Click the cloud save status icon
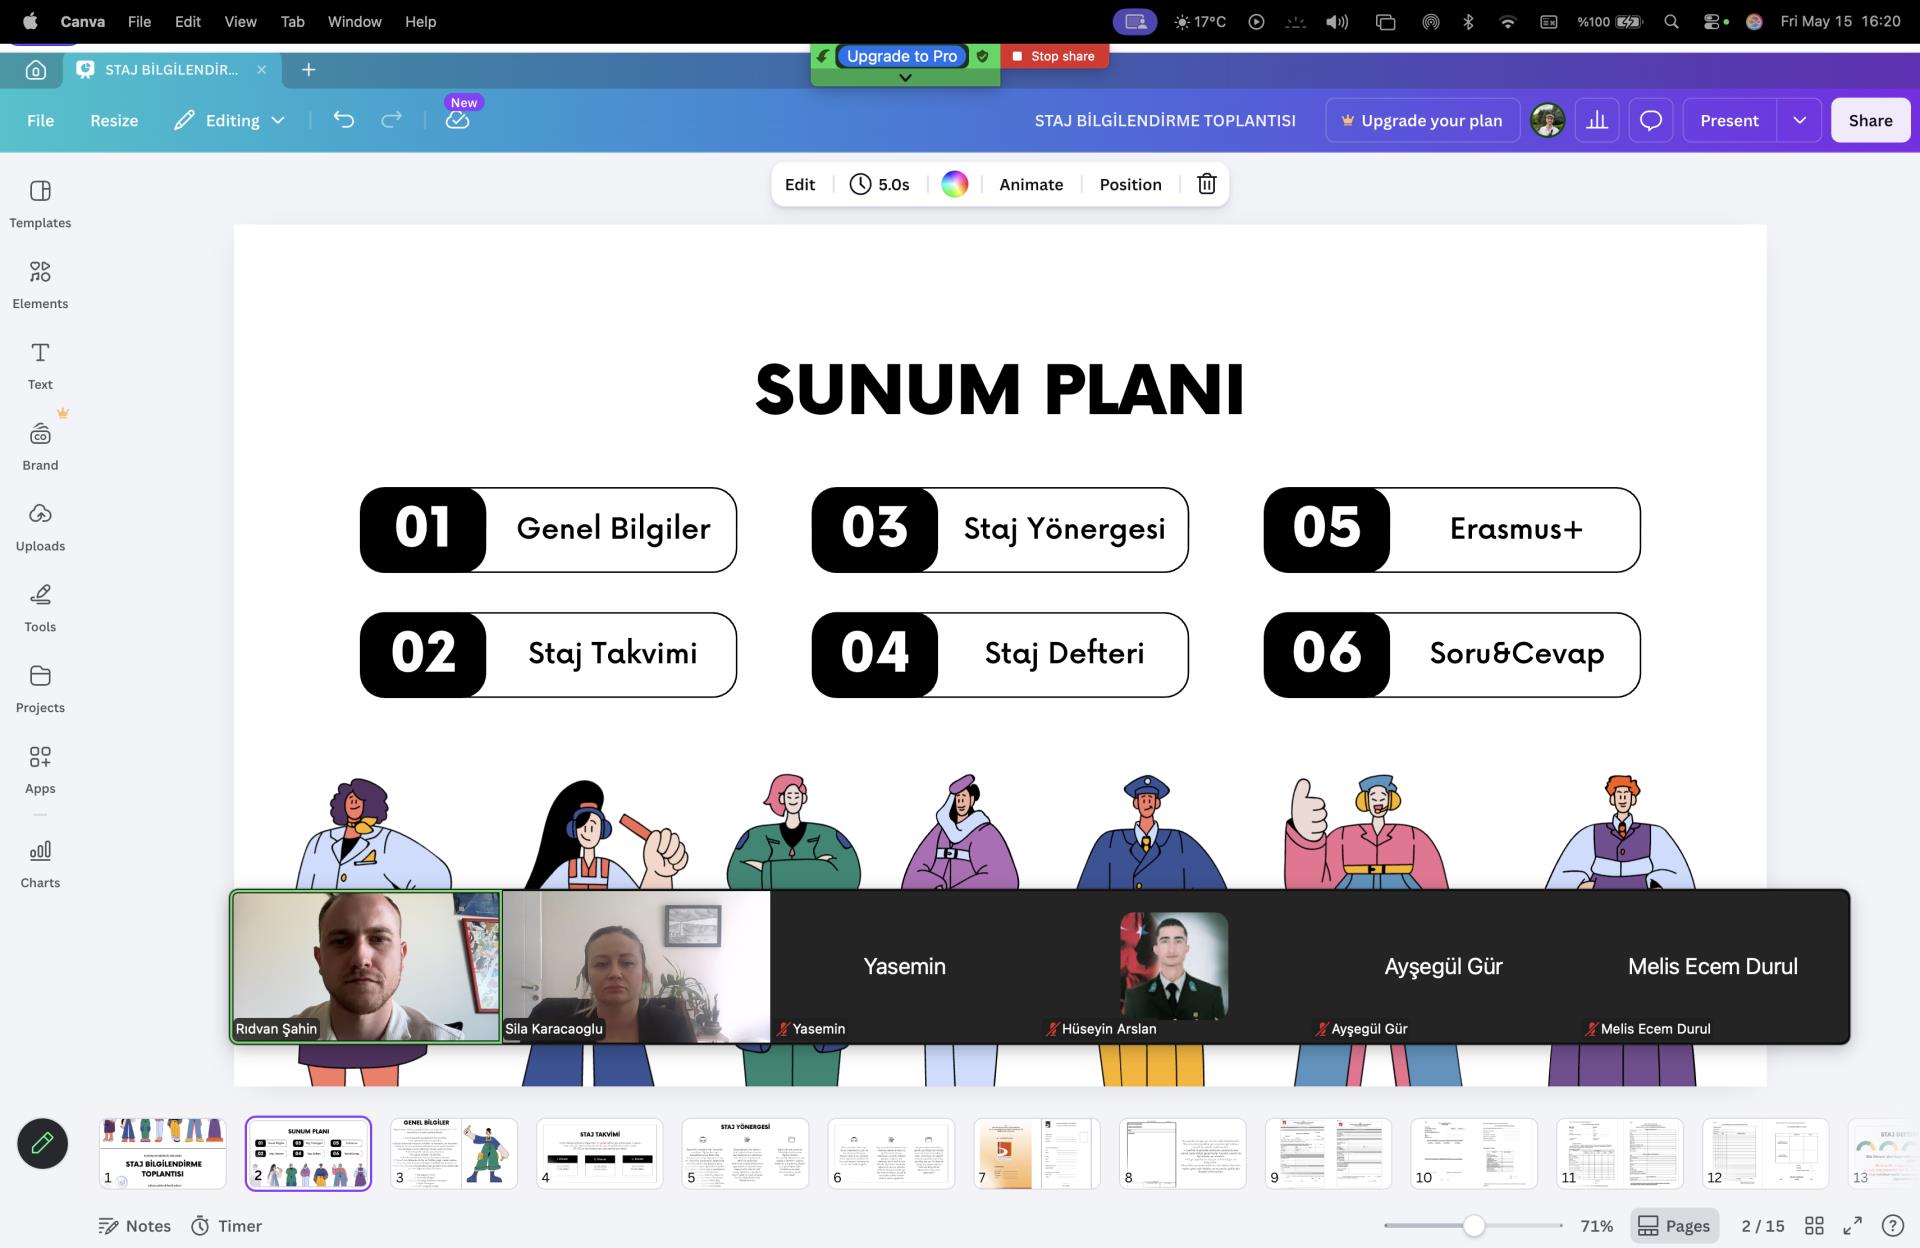This screenshot has width=1920, height=1248. click(457, 120)
